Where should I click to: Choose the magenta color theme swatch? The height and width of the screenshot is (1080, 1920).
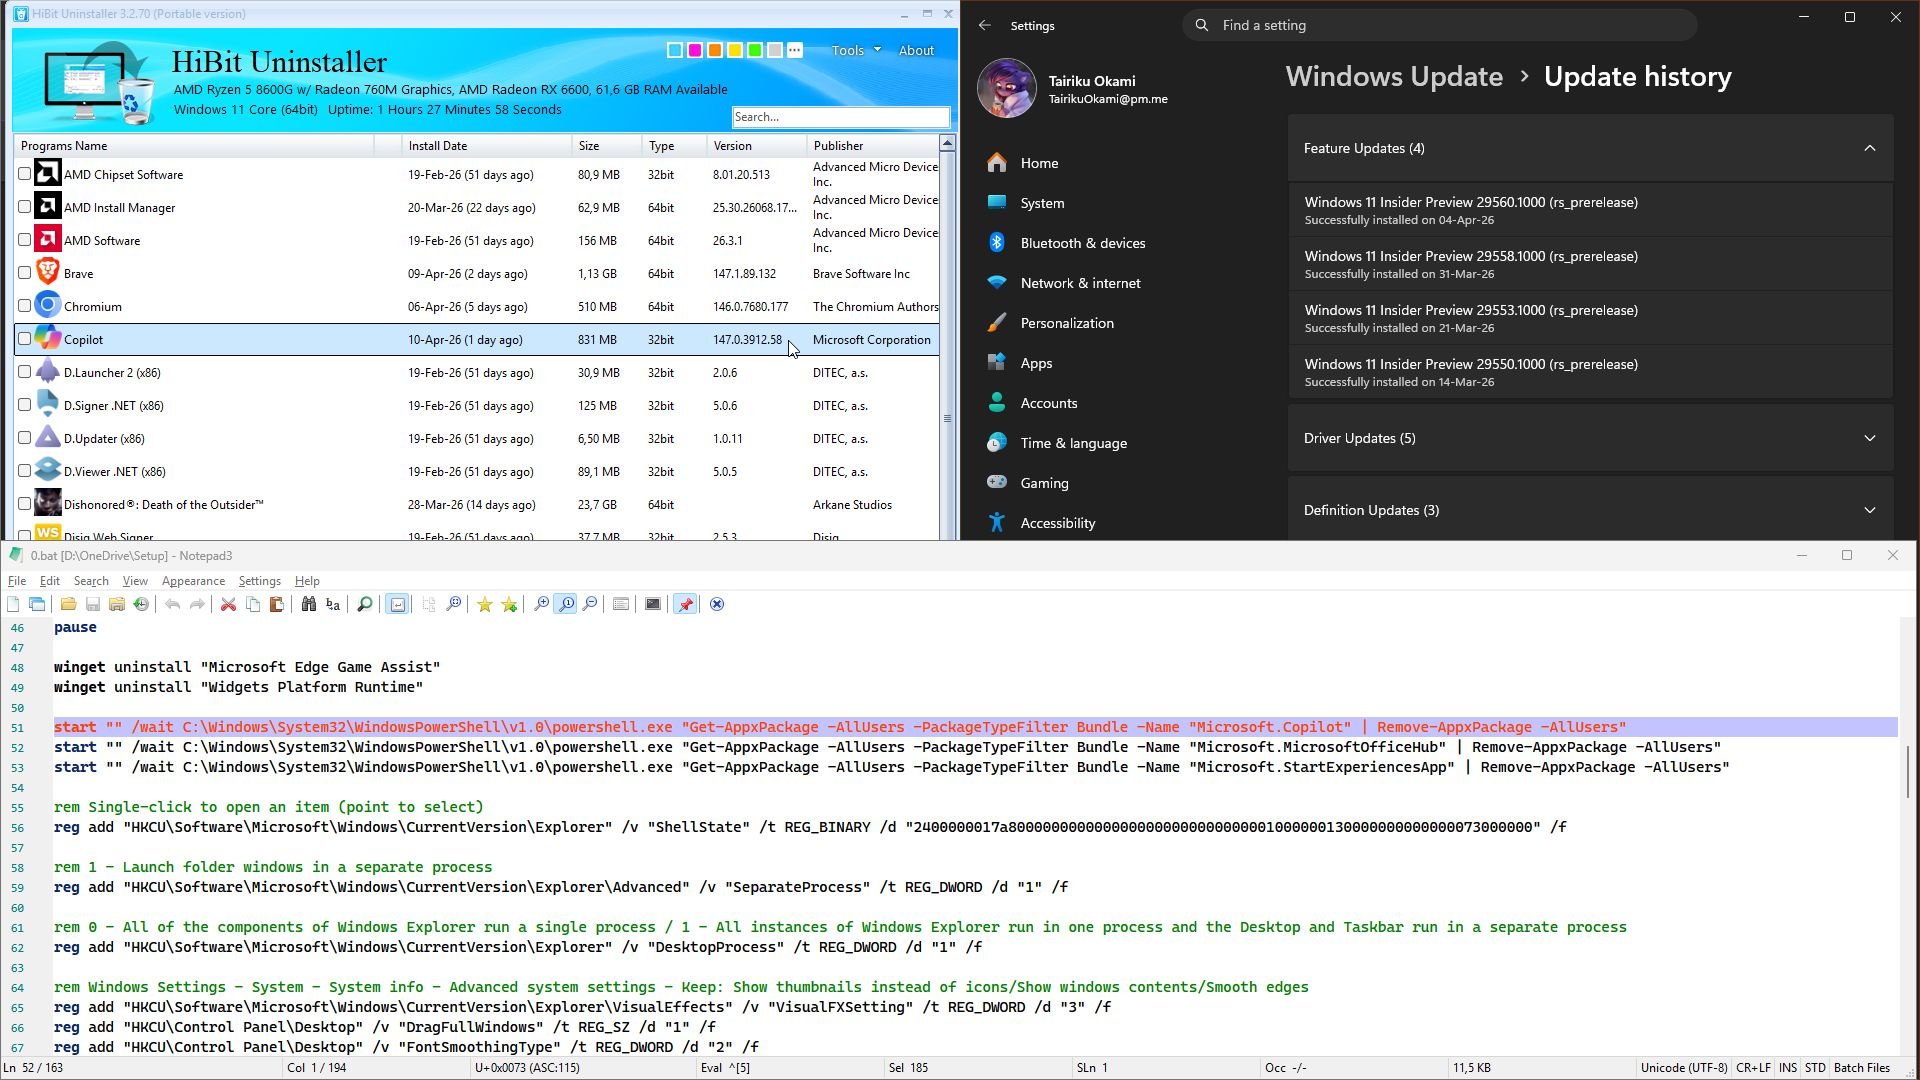click(x=695, y=50)
